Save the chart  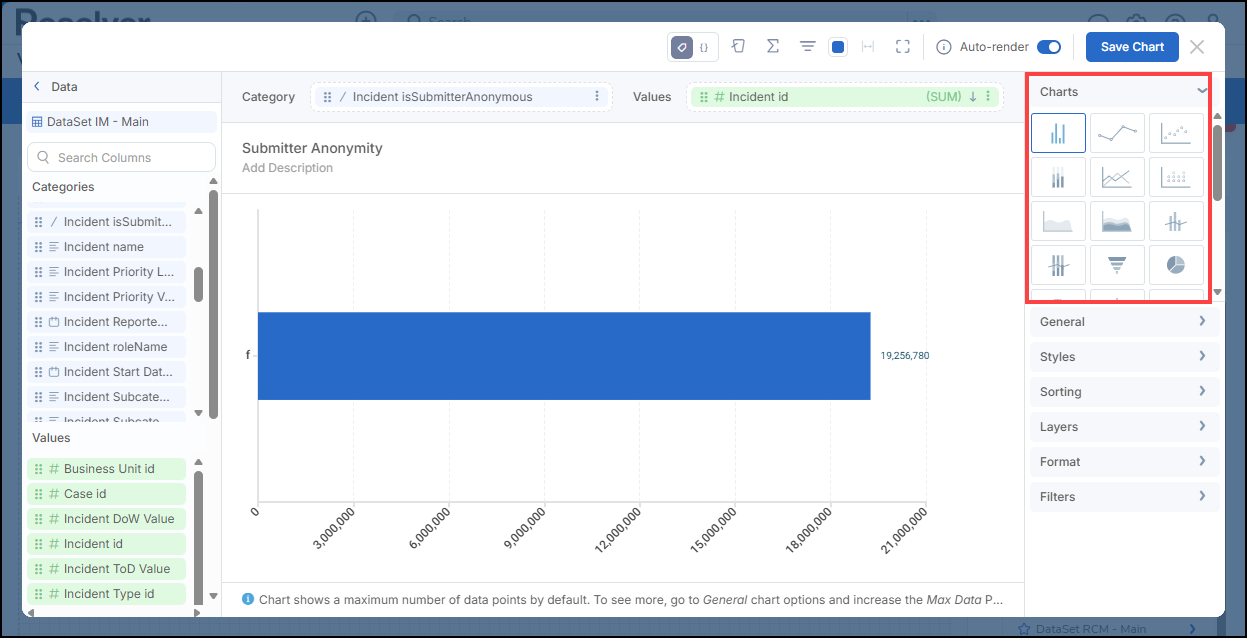pyautogui.click(x=1132, y=47)
